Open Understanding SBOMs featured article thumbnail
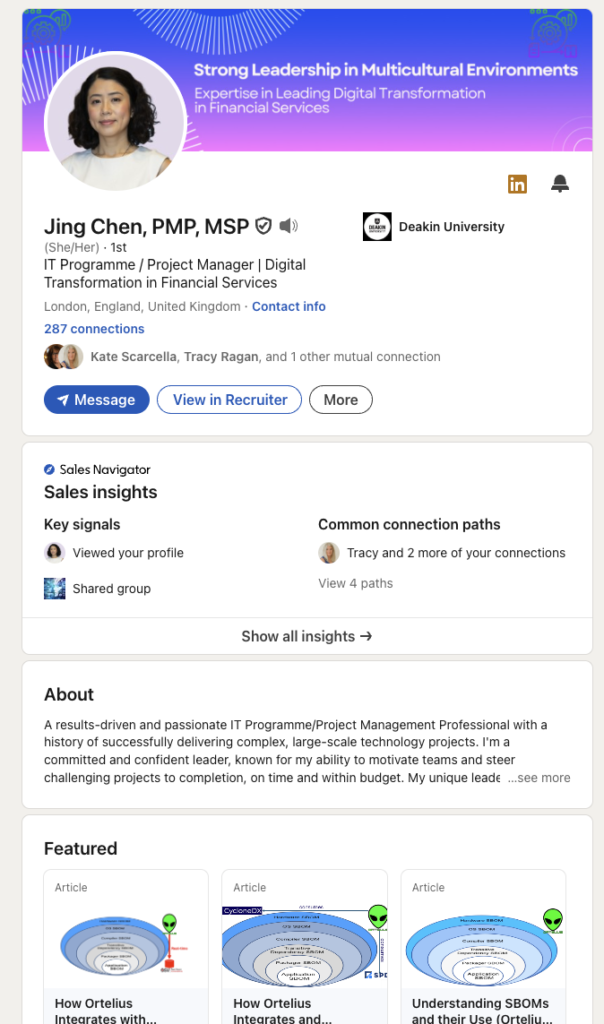Screen dimensions: 604x1024 [483, 947]
